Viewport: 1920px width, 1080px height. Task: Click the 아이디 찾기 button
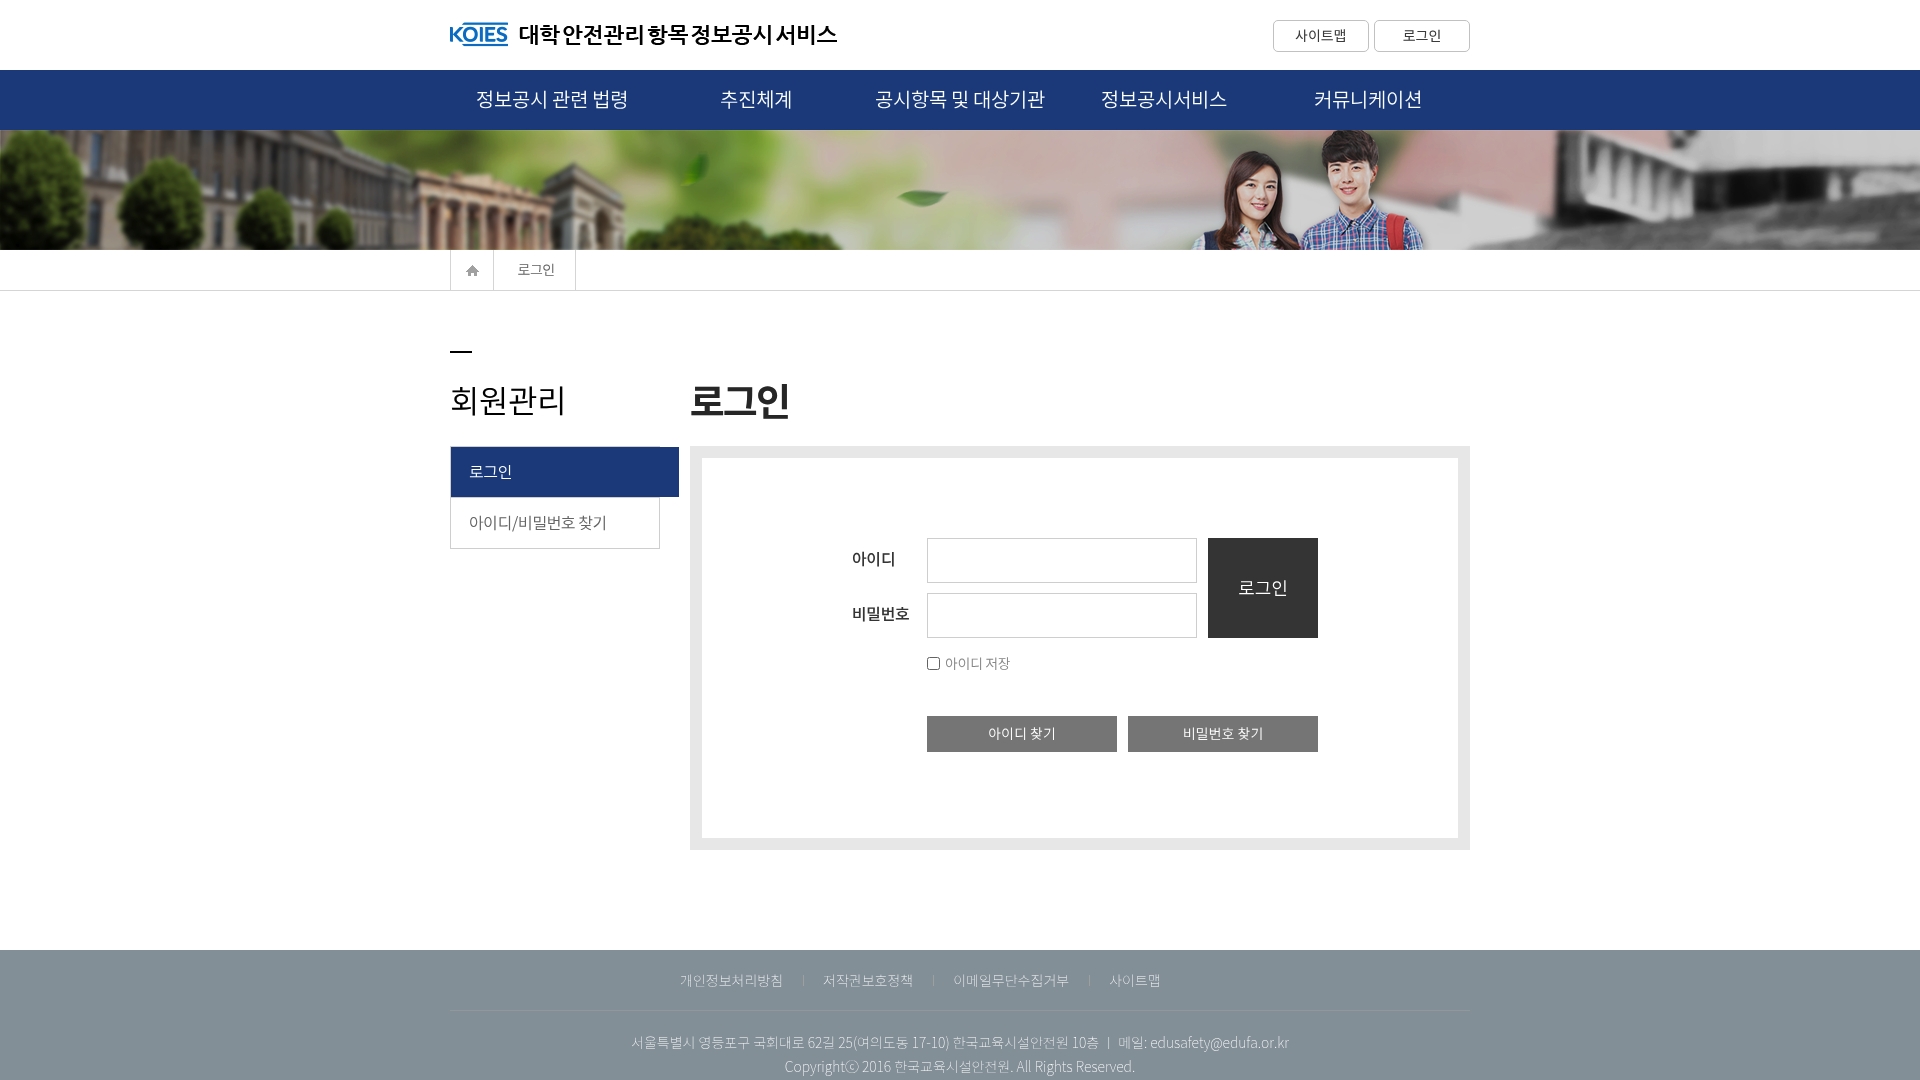1021,734
